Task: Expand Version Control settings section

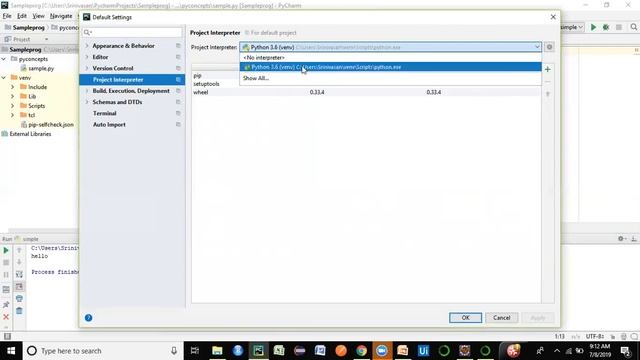Action: pos(87,68)
